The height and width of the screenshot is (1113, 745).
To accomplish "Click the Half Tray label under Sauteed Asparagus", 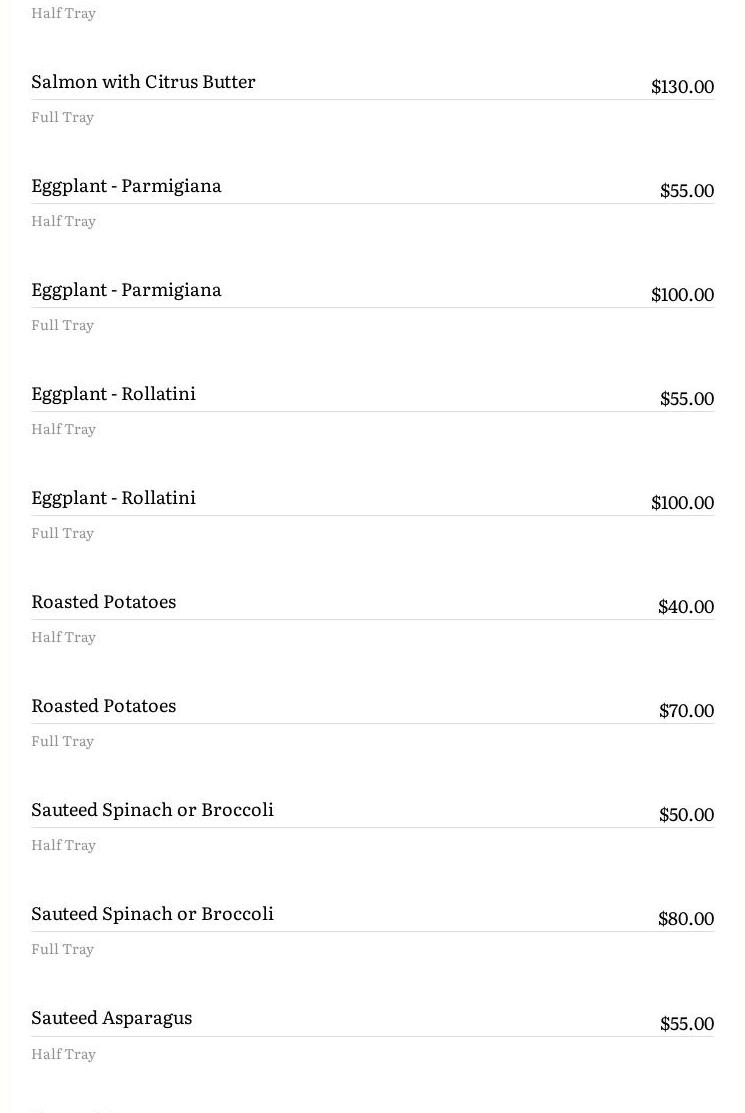I will point(63,1054).
